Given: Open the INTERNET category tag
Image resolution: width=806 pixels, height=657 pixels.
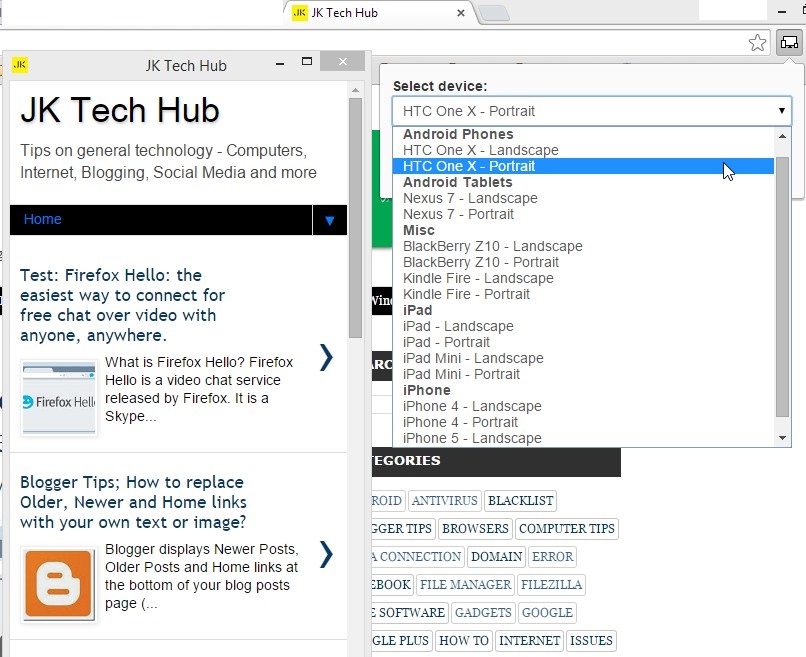Looking at the screenshot, I should (529, 641).
